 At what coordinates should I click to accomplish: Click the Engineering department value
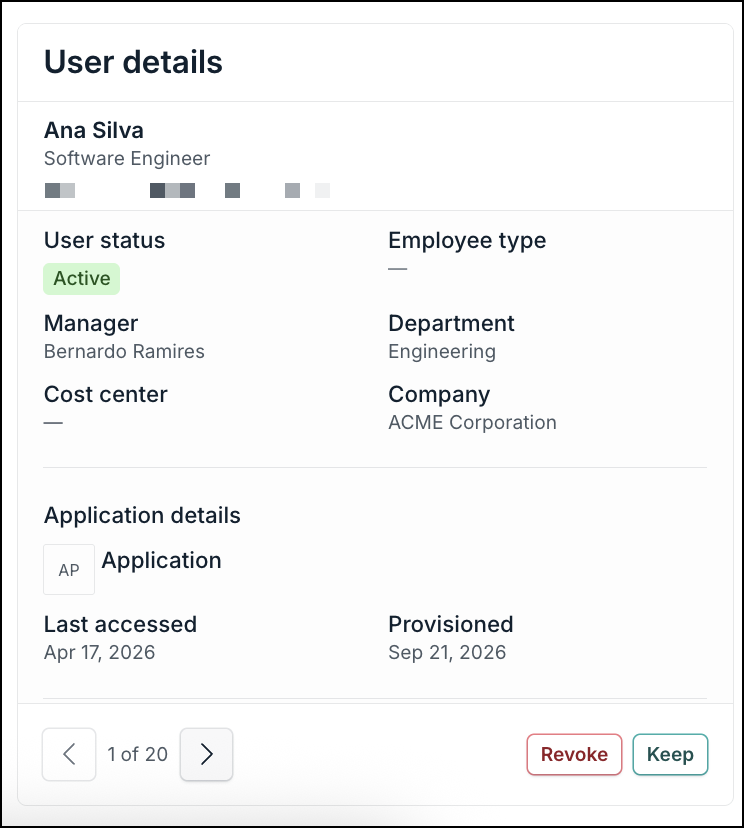(x=442, y=352)
